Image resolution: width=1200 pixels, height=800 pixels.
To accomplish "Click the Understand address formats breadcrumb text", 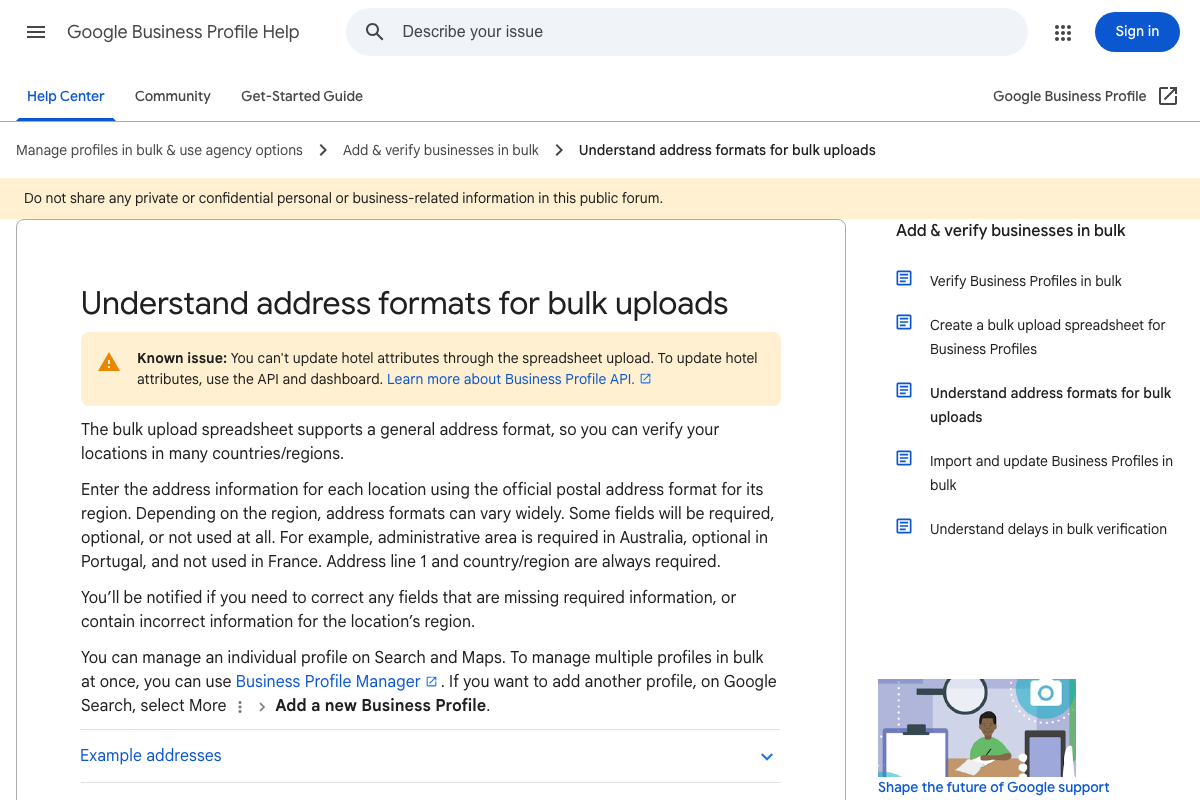I will [x=727, y=150].
